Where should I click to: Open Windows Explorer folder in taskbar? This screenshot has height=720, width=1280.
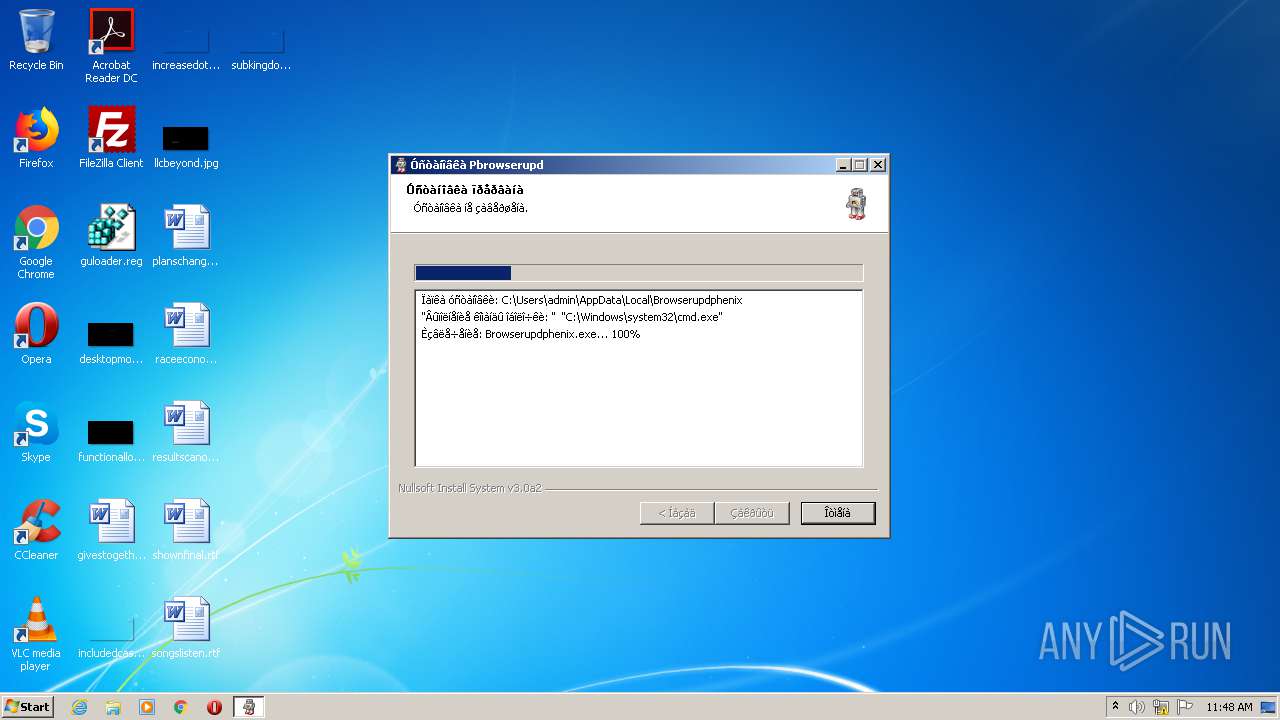(x=113, y=707)
